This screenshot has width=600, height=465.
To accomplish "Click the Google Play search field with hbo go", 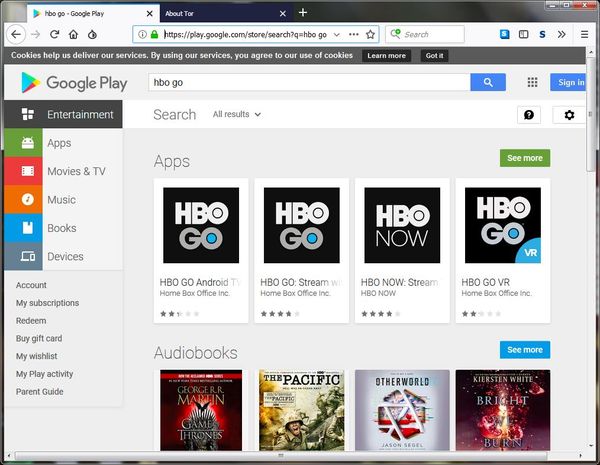I will click(x=309, y=82).
